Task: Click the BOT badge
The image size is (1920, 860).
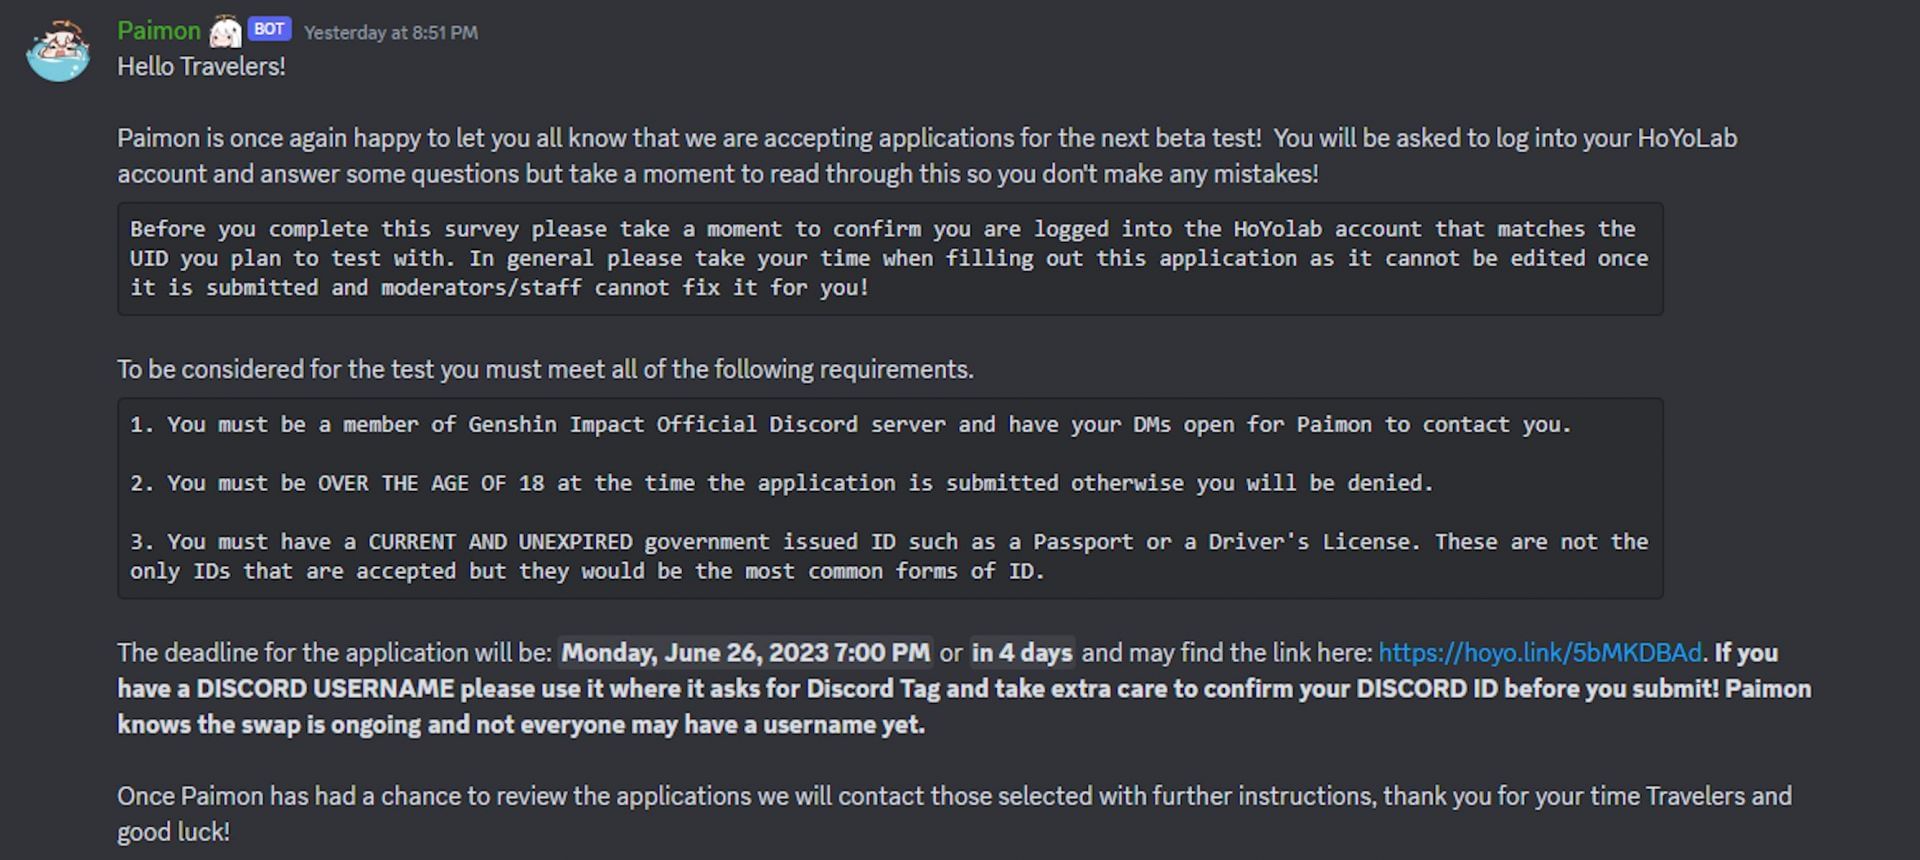Action: click(269, 30)
